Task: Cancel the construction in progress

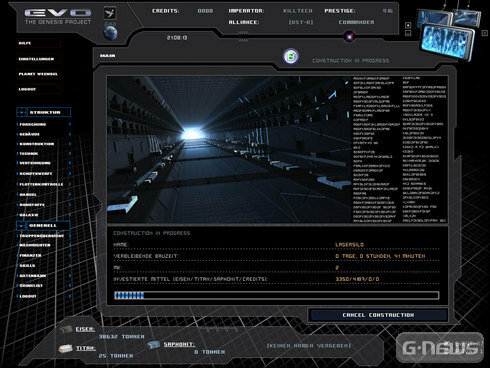Action: [378, 315]
